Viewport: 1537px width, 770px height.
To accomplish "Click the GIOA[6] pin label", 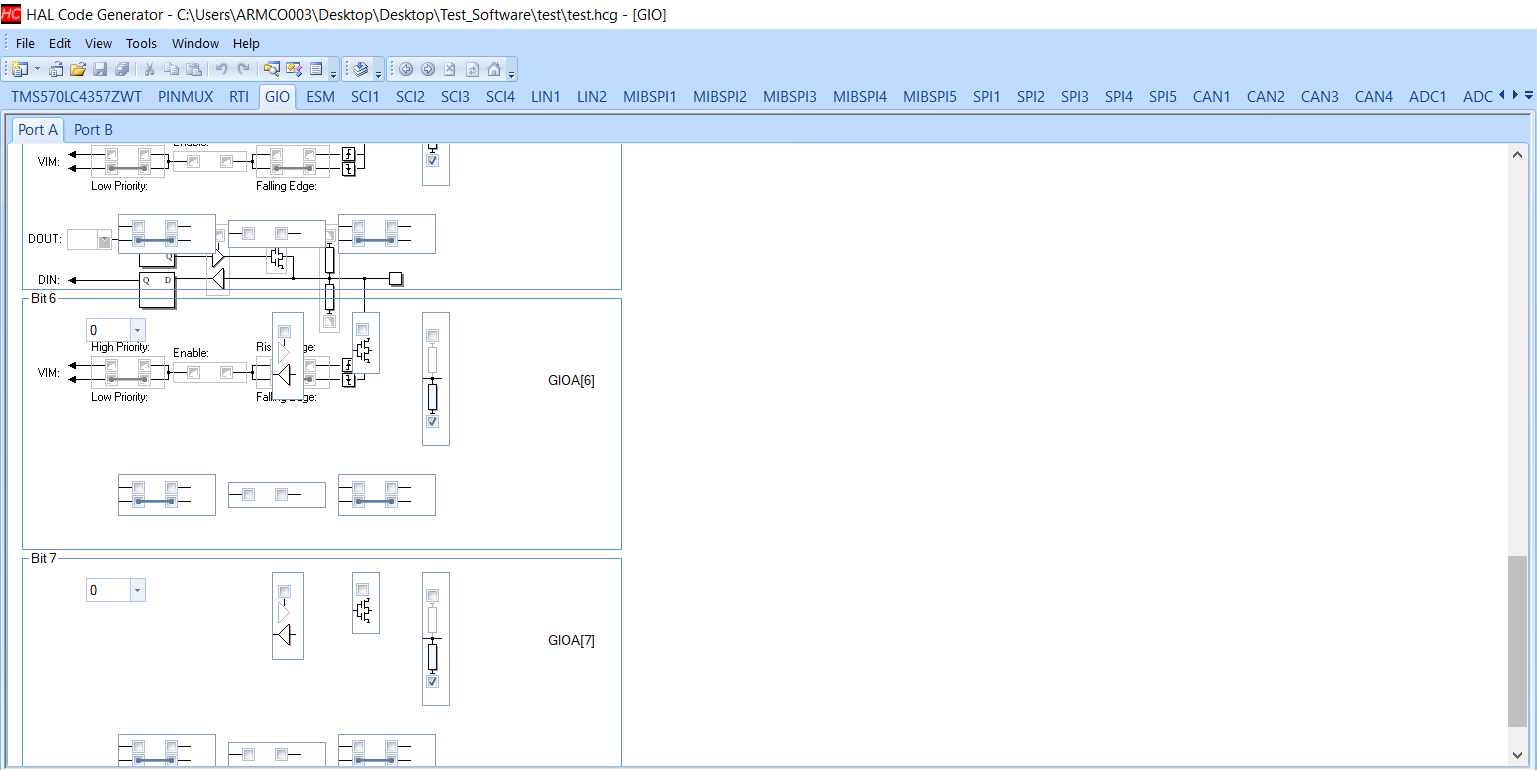I will [571, 380].
